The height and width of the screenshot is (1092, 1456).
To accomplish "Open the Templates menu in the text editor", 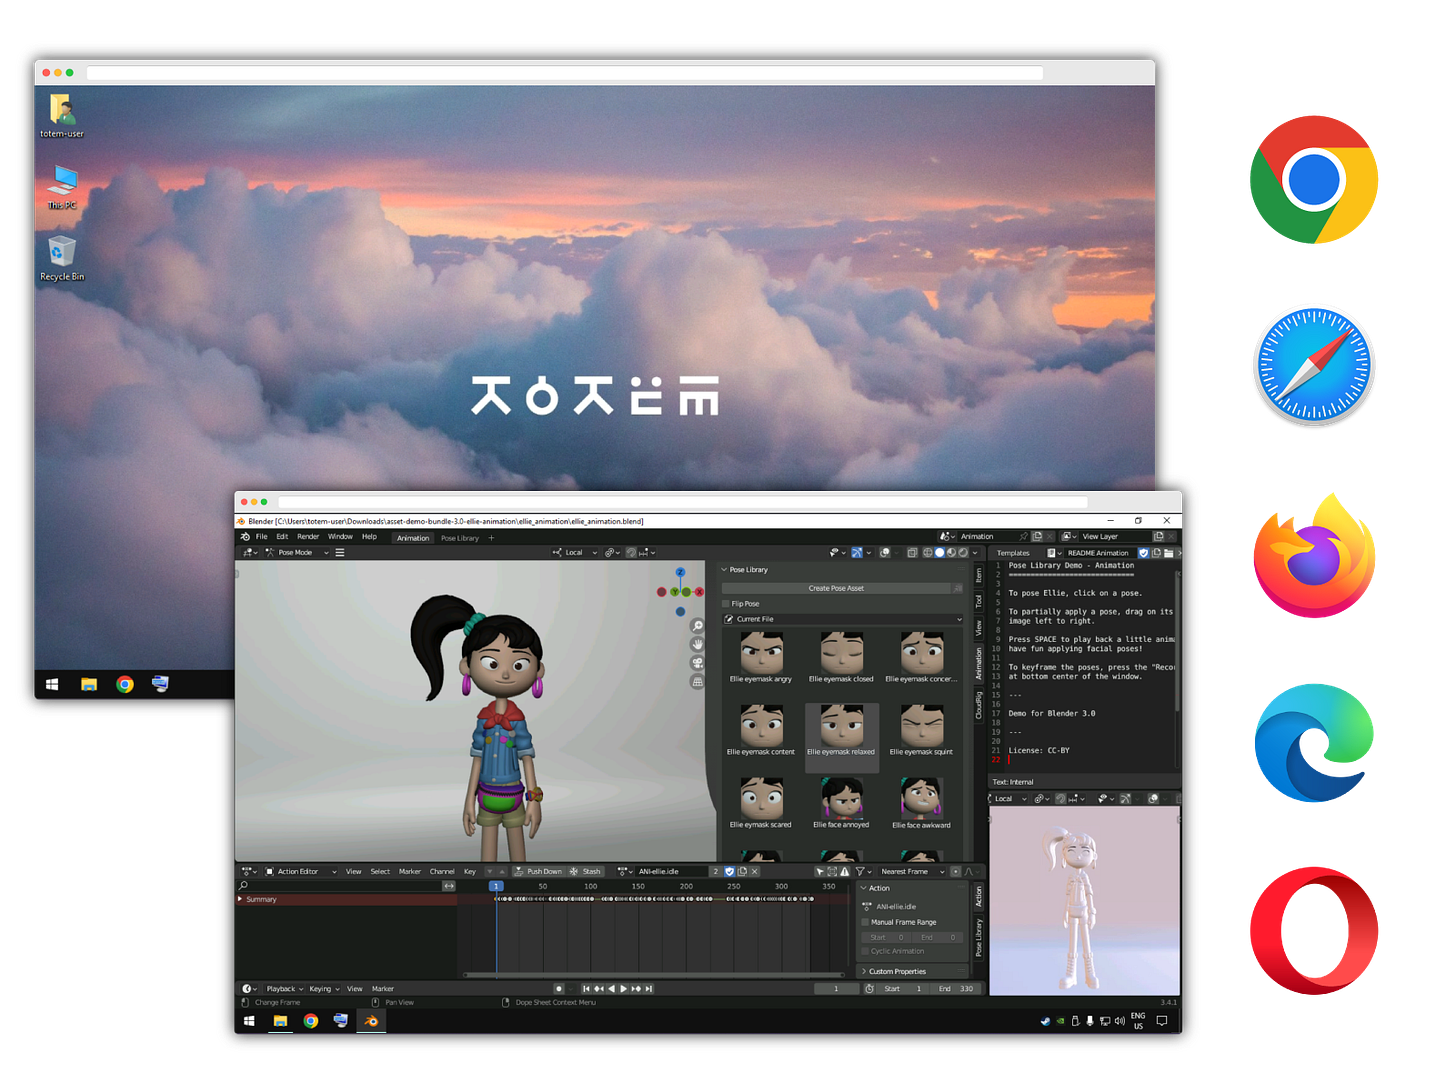I will (x=1013, y=553).
